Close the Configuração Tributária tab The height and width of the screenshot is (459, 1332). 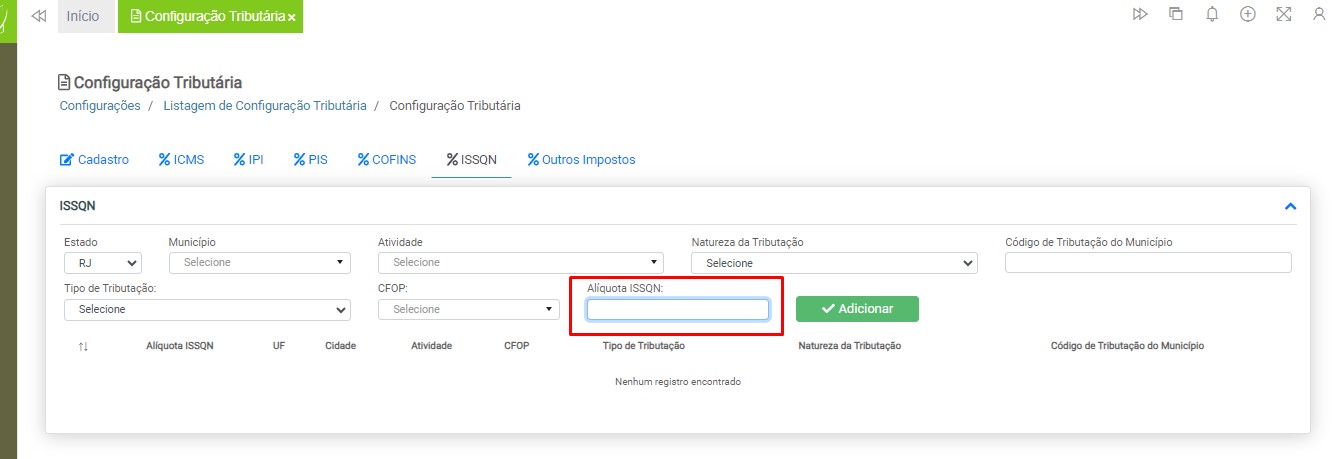tap(291, 18)
